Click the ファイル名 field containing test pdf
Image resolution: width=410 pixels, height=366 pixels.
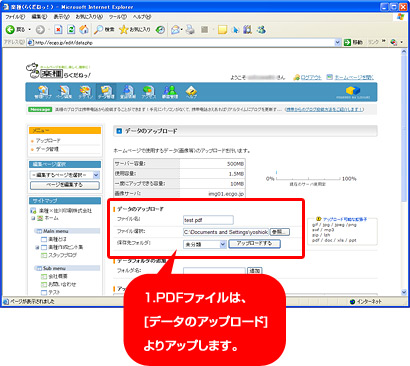208,220
